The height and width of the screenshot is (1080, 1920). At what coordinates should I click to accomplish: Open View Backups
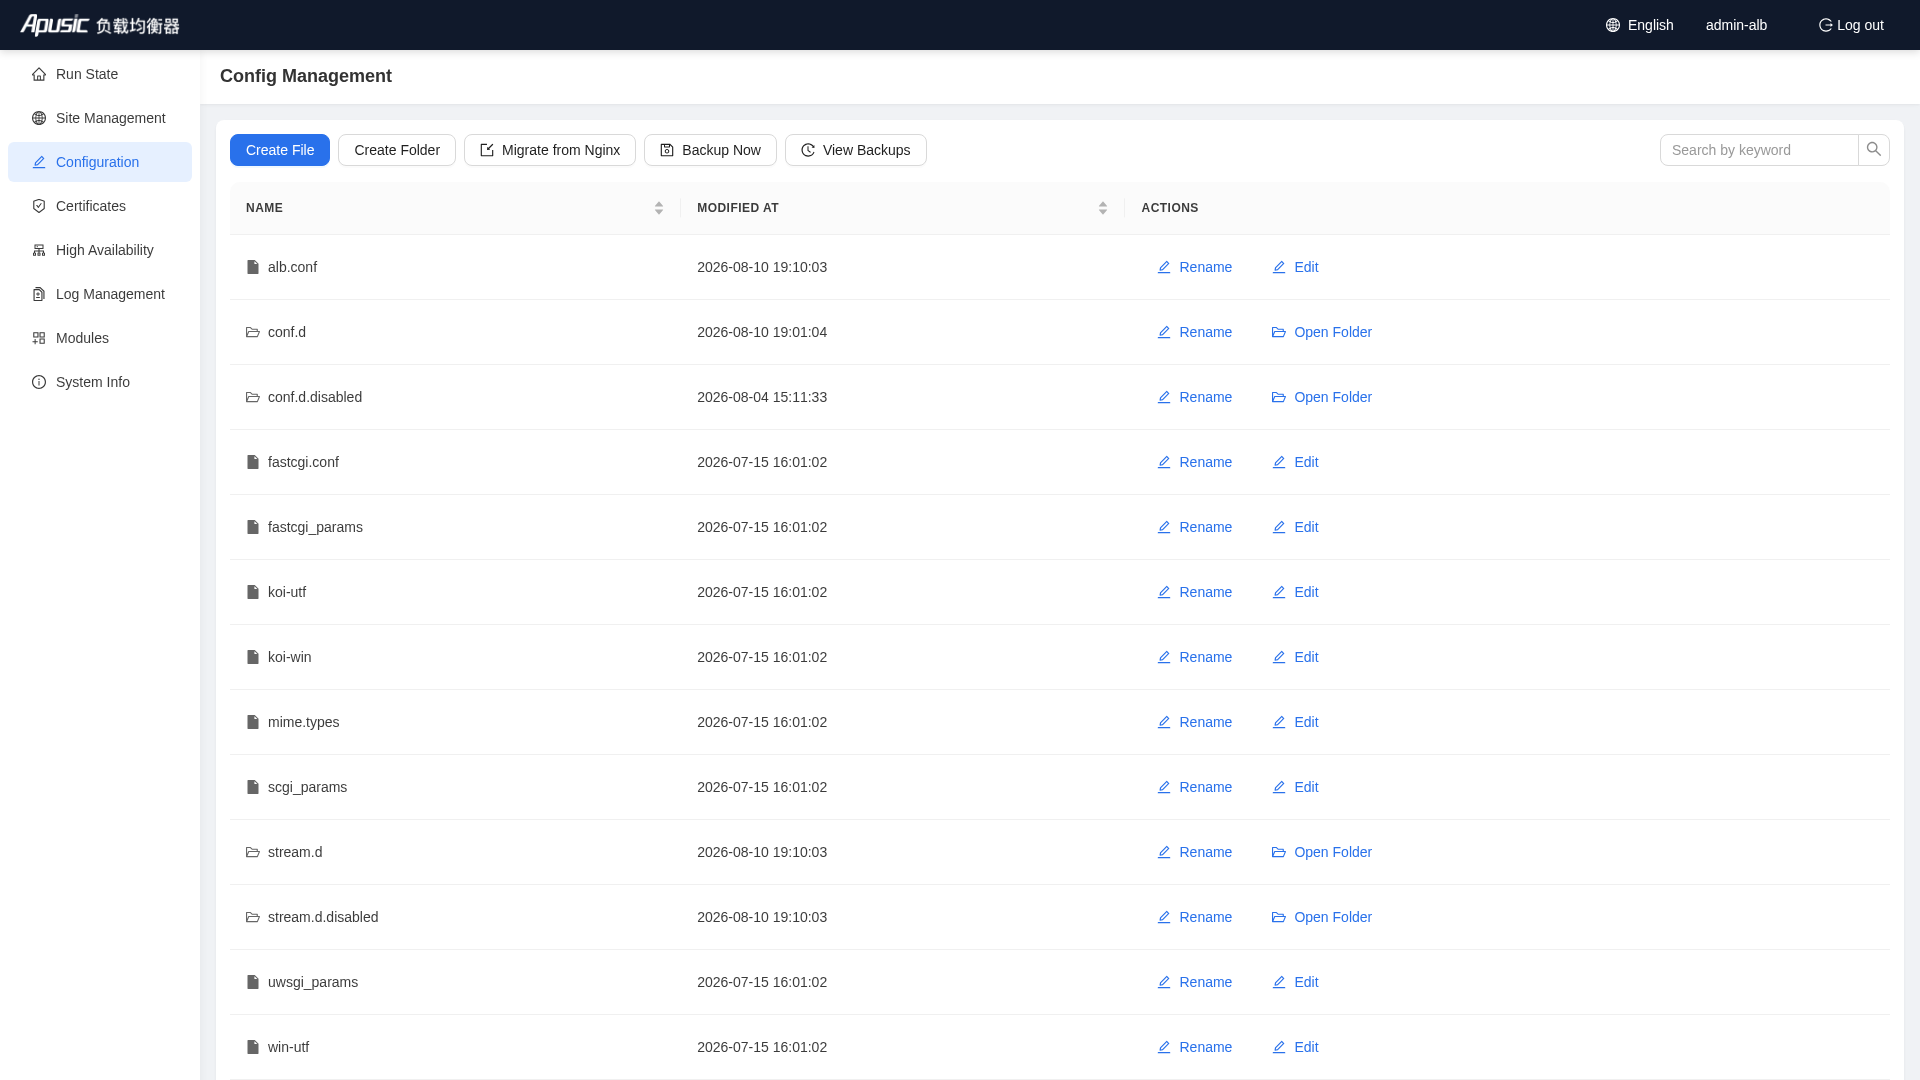pos(856,150)
